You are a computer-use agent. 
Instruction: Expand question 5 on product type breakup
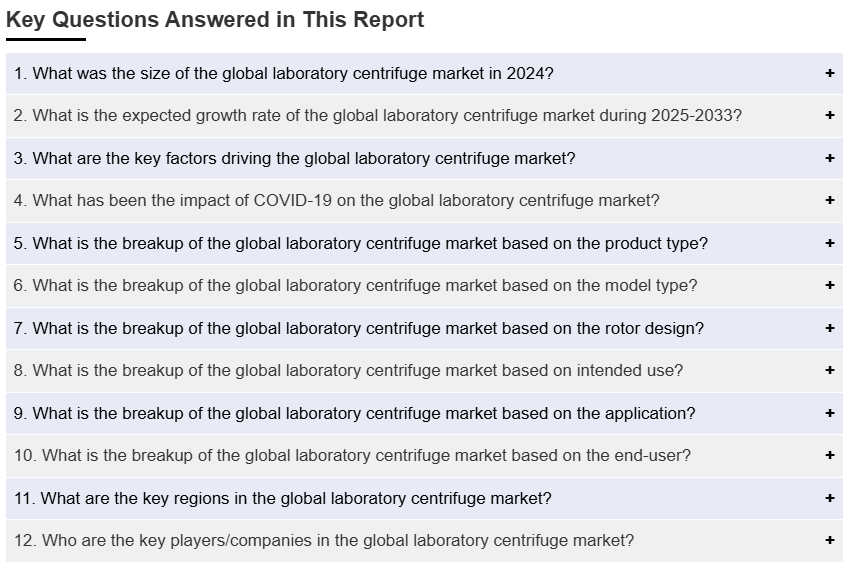pos(424,243)
